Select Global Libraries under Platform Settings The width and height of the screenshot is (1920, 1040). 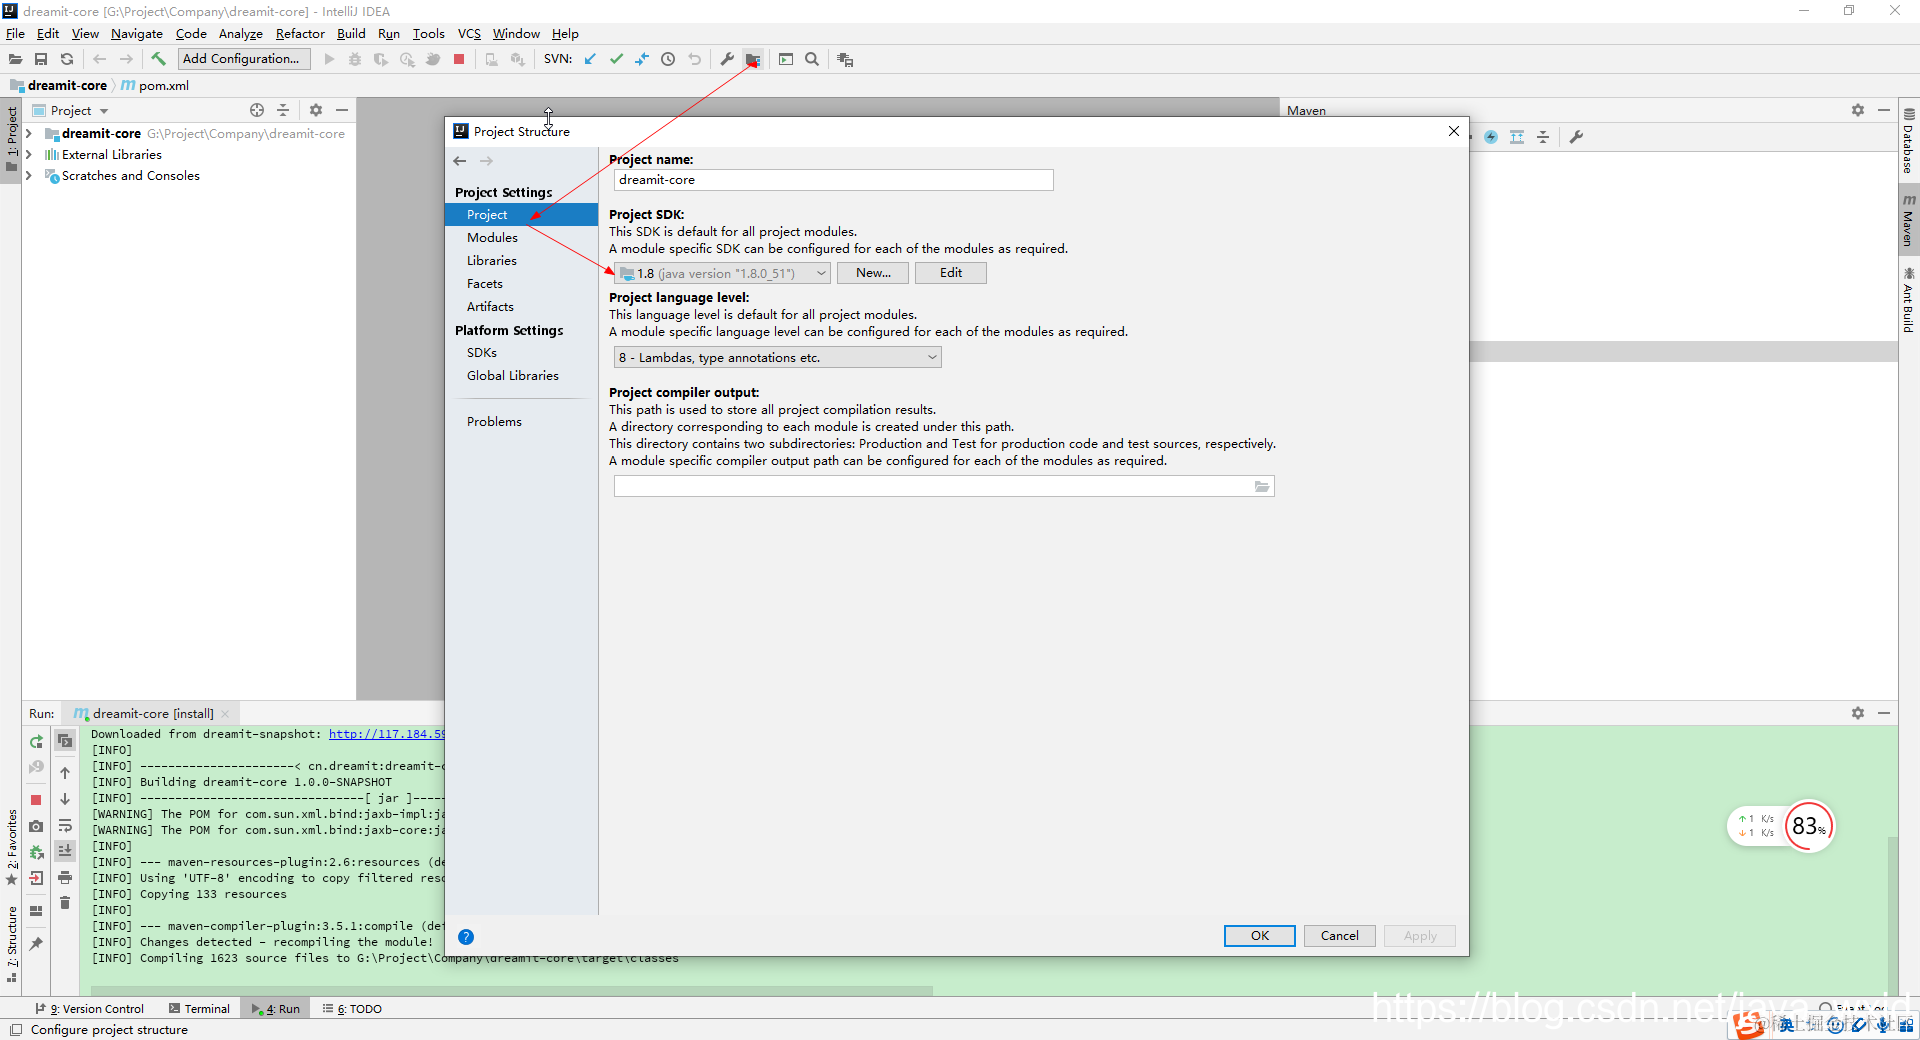(x=512, y=375)
